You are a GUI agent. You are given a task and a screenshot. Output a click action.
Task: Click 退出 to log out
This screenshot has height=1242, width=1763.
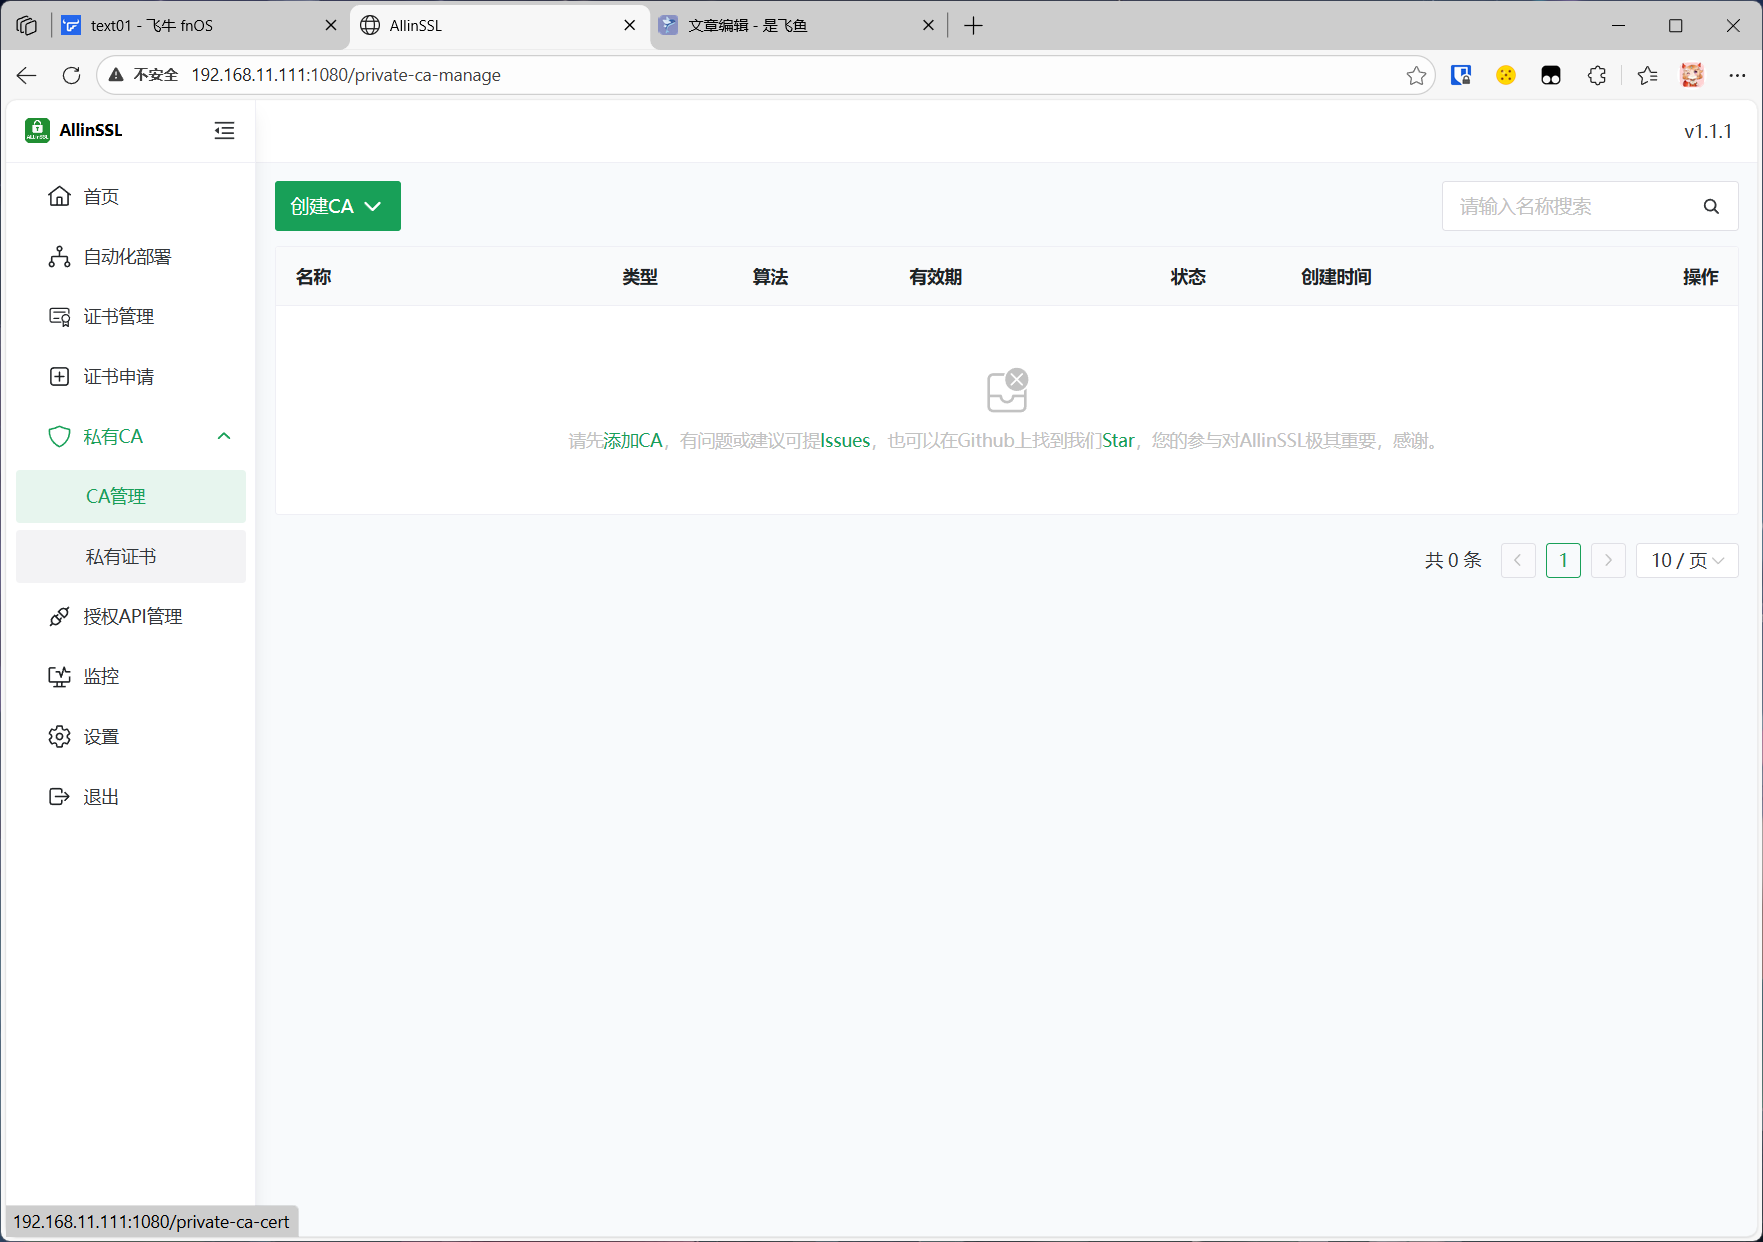point(100,797)
